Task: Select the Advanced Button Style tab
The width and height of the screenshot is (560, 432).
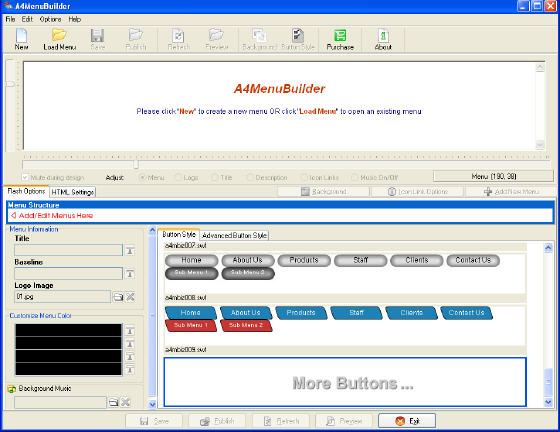Action: tap(234, 236)
